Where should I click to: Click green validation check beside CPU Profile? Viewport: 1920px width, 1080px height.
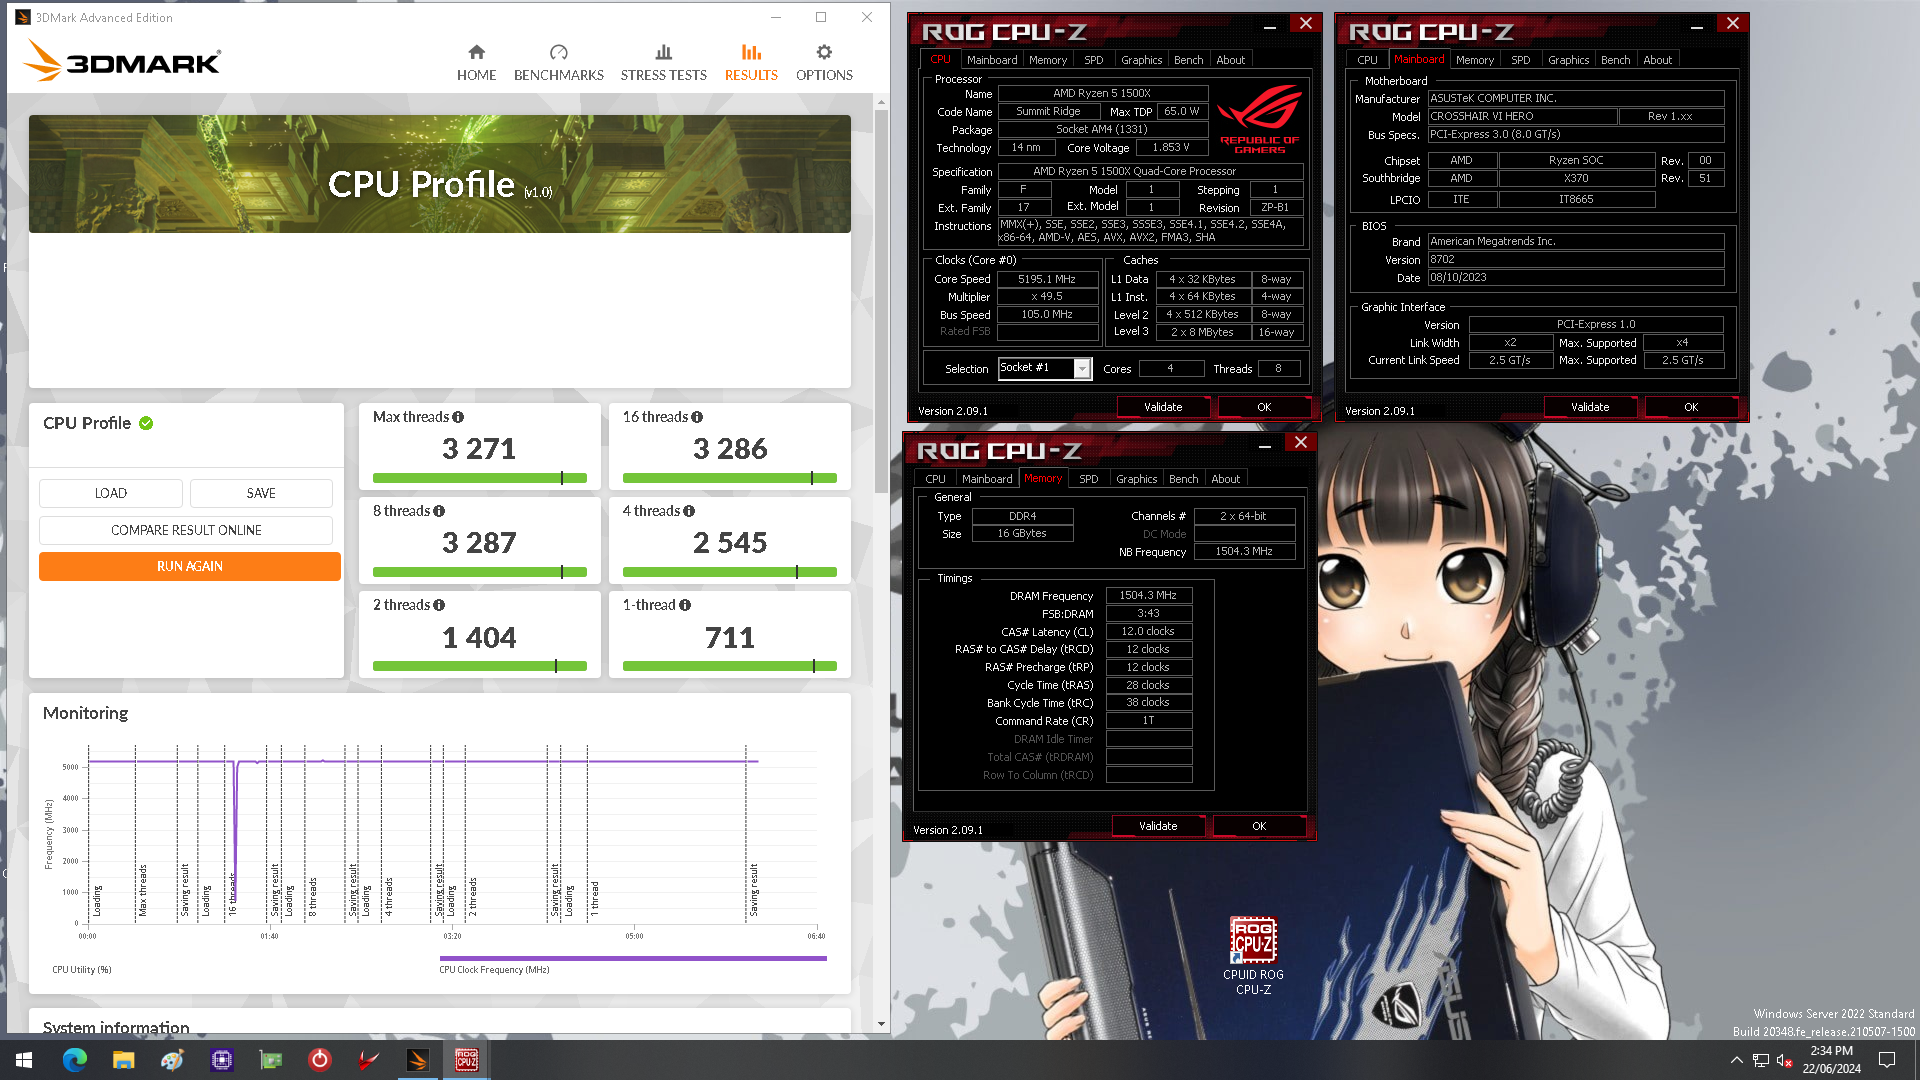(x=146, y=423)
